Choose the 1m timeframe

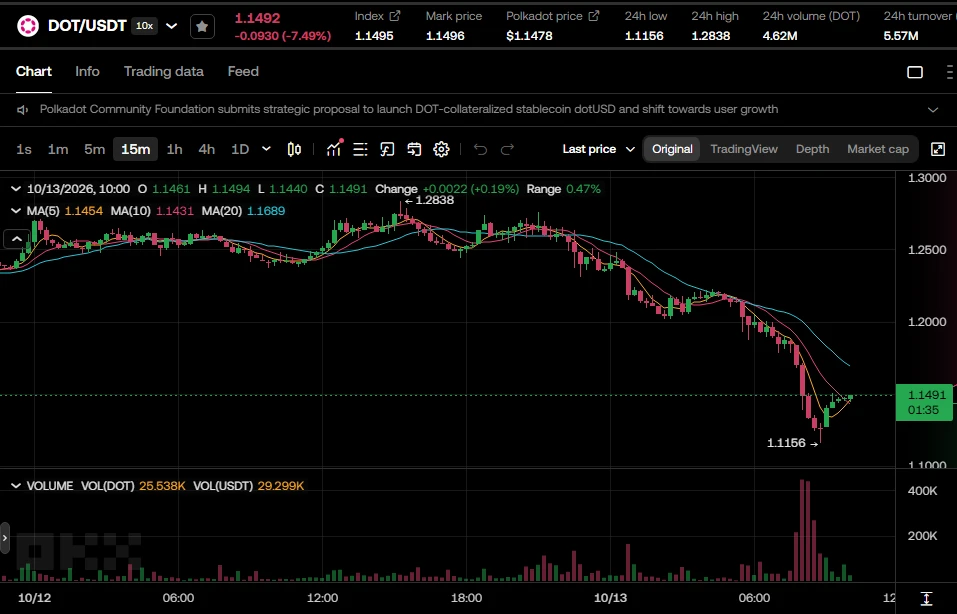point(58,149)
